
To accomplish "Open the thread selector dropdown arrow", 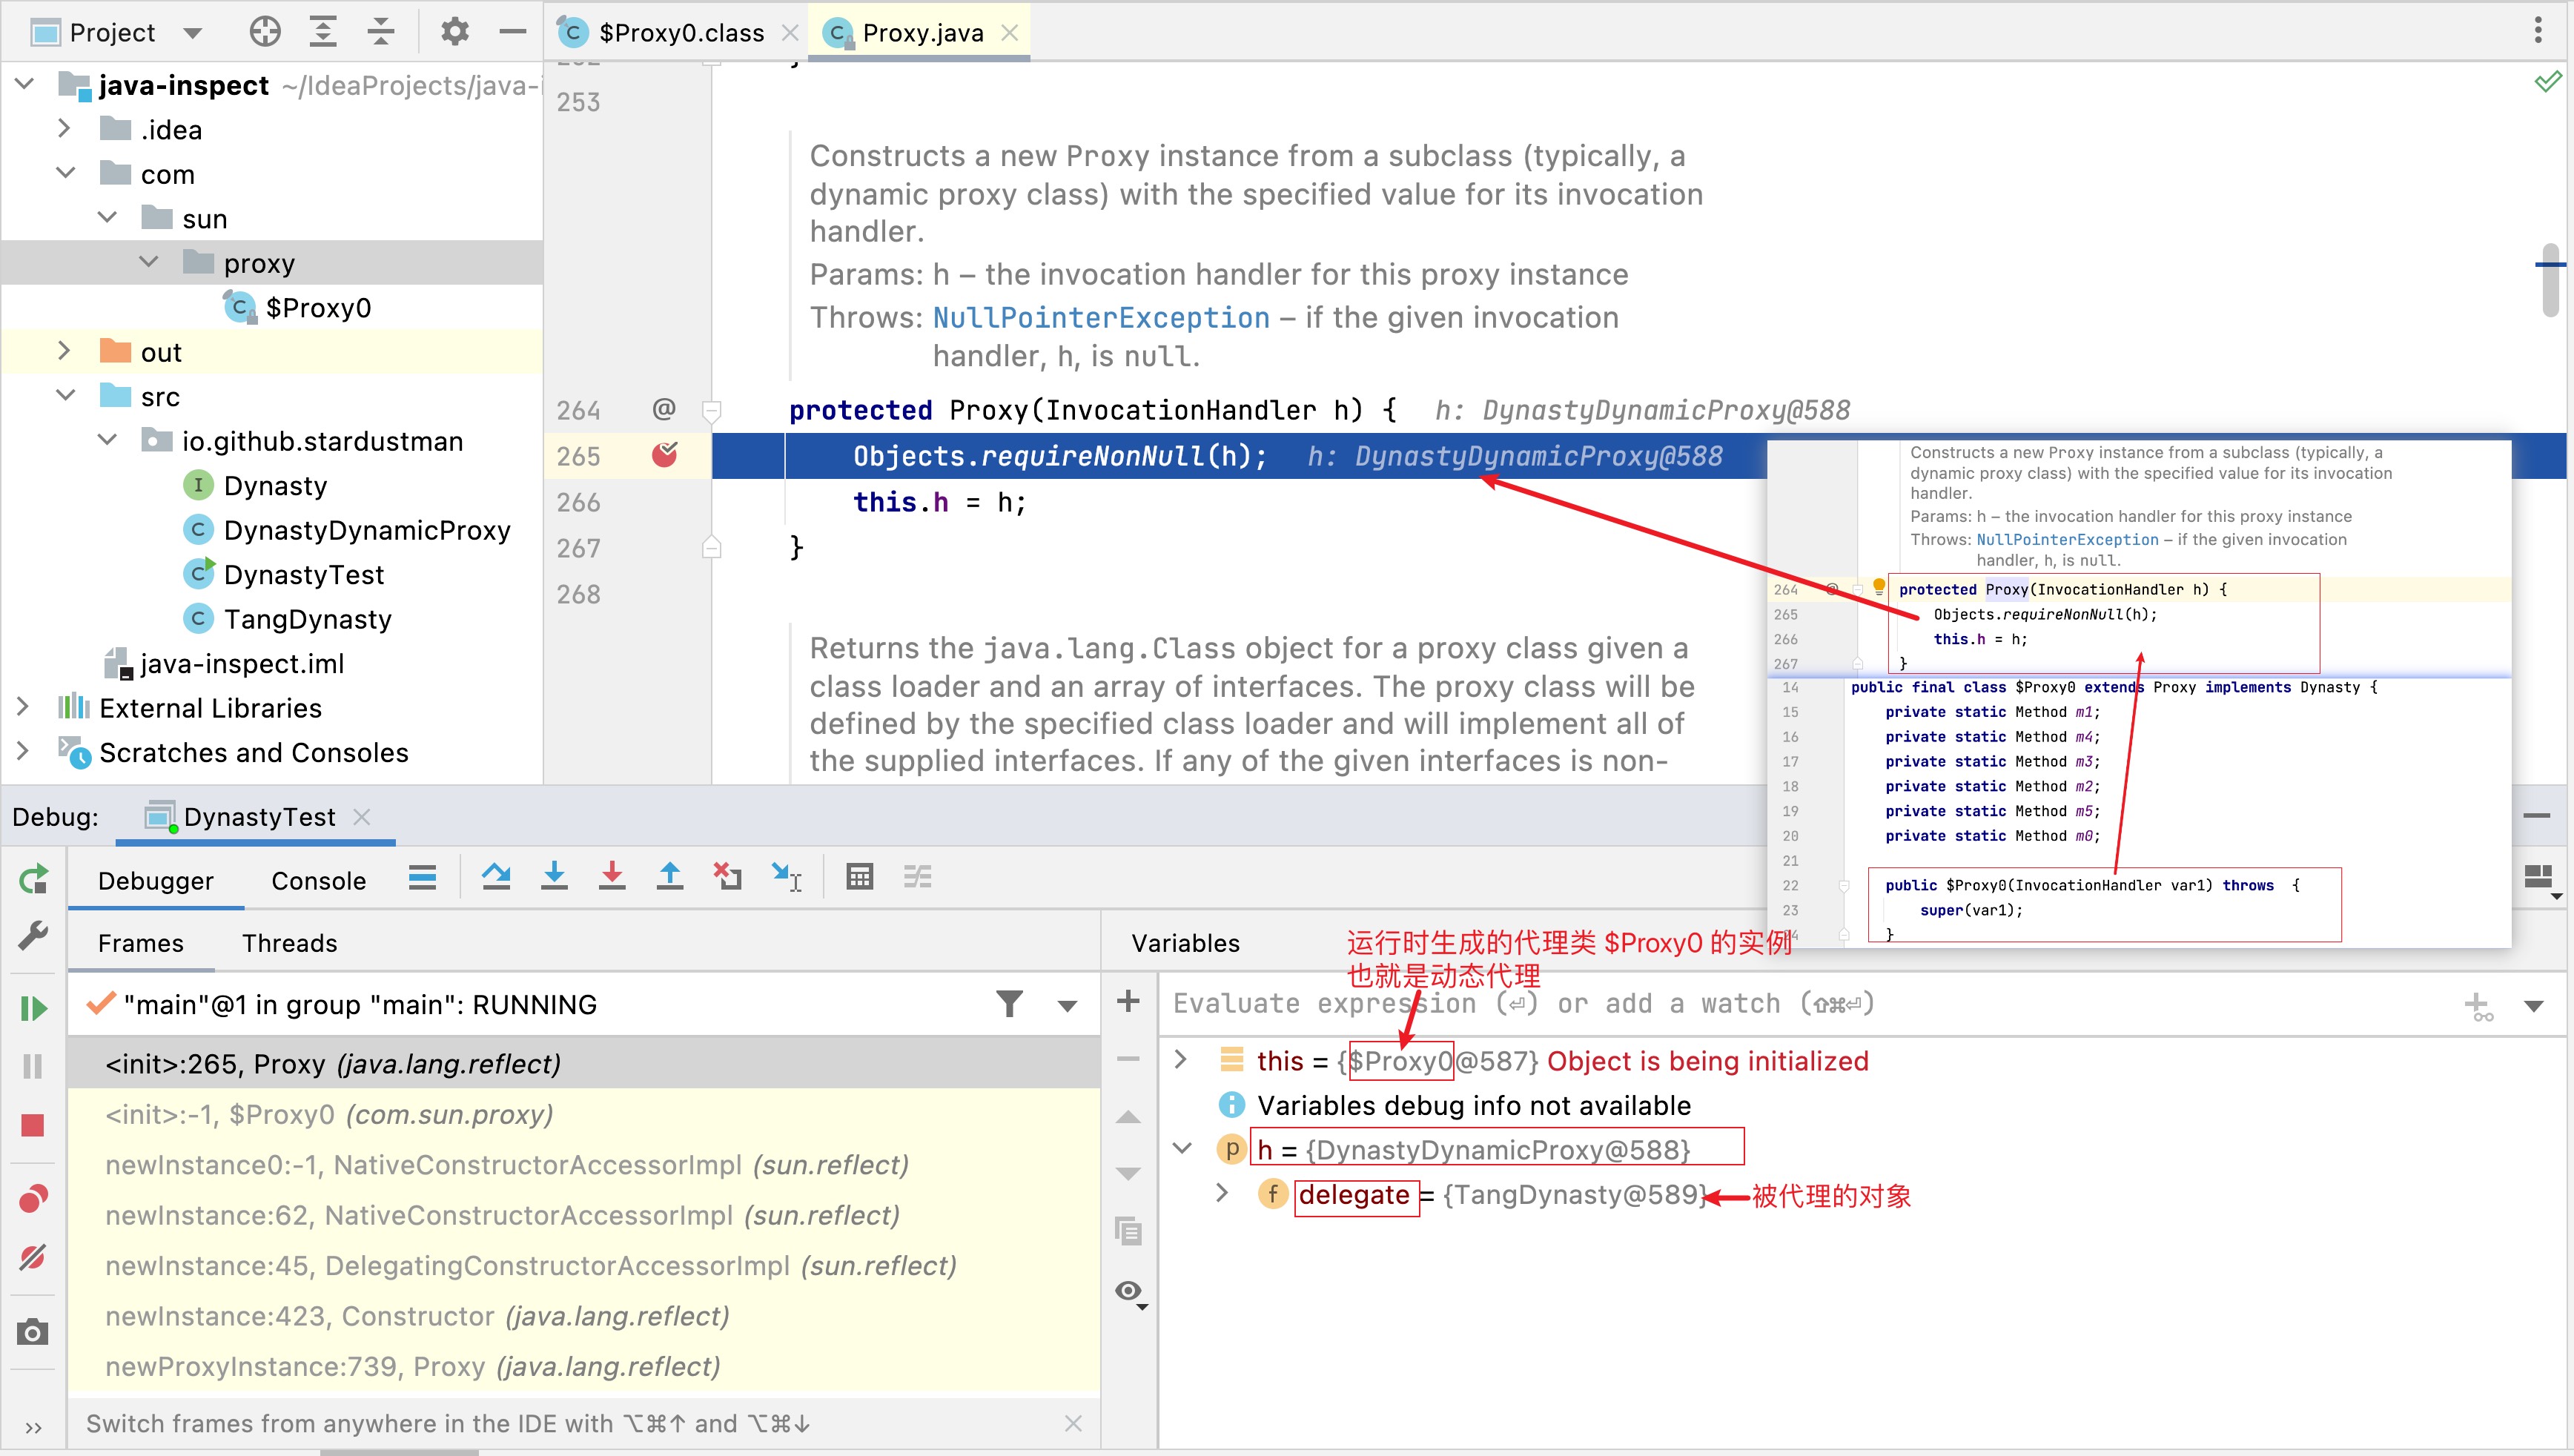I will [x=1067, y=1006].
